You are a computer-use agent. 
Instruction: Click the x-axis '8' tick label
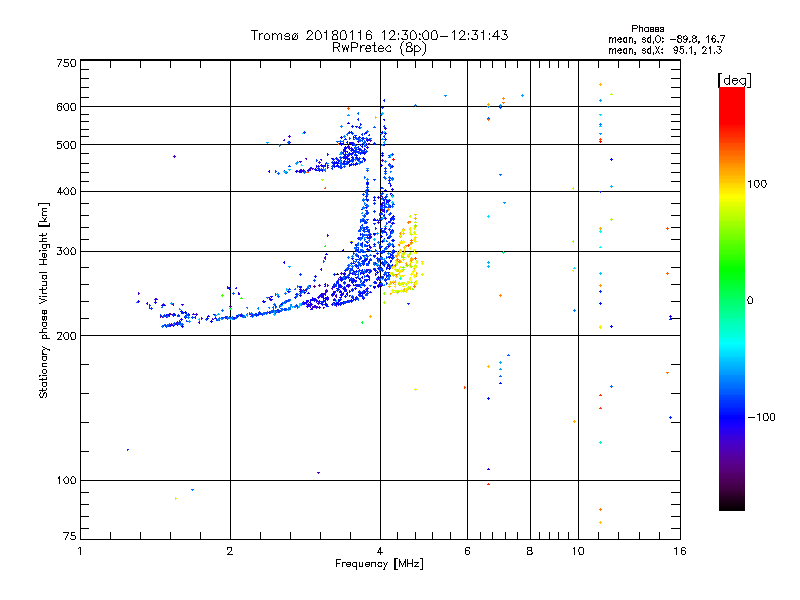point(530,551)
